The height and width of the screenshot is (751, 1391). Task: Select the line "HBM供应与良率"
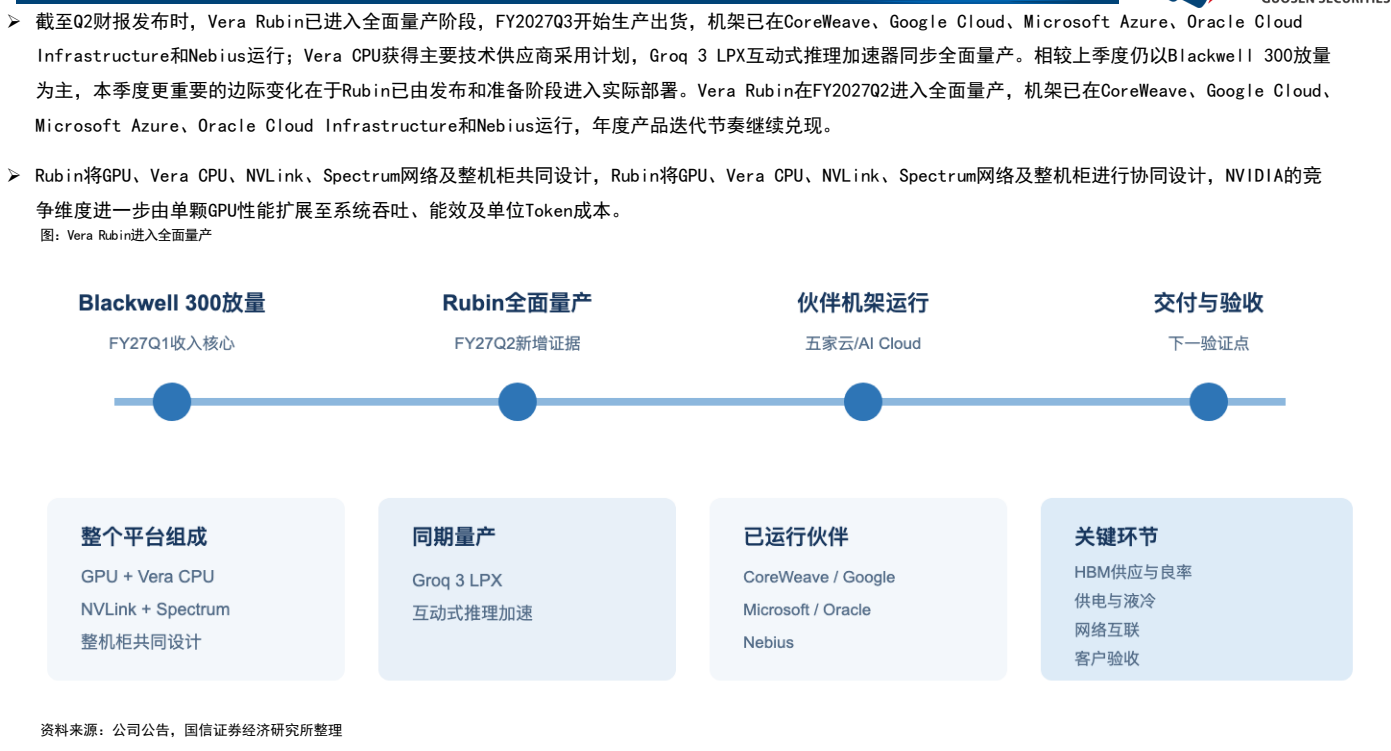click(1133, 572)
